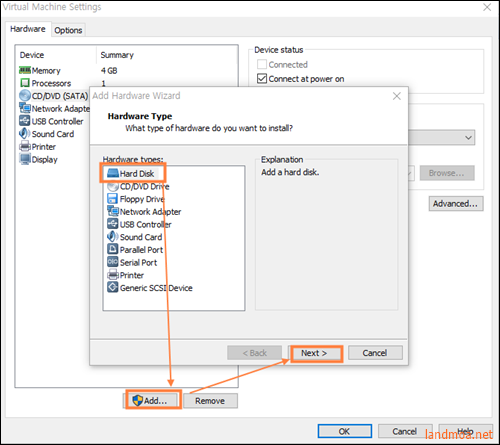The width and height of the screenshot is (500, 445).
Task: Click the Add... button
Action: pos(153,400)
